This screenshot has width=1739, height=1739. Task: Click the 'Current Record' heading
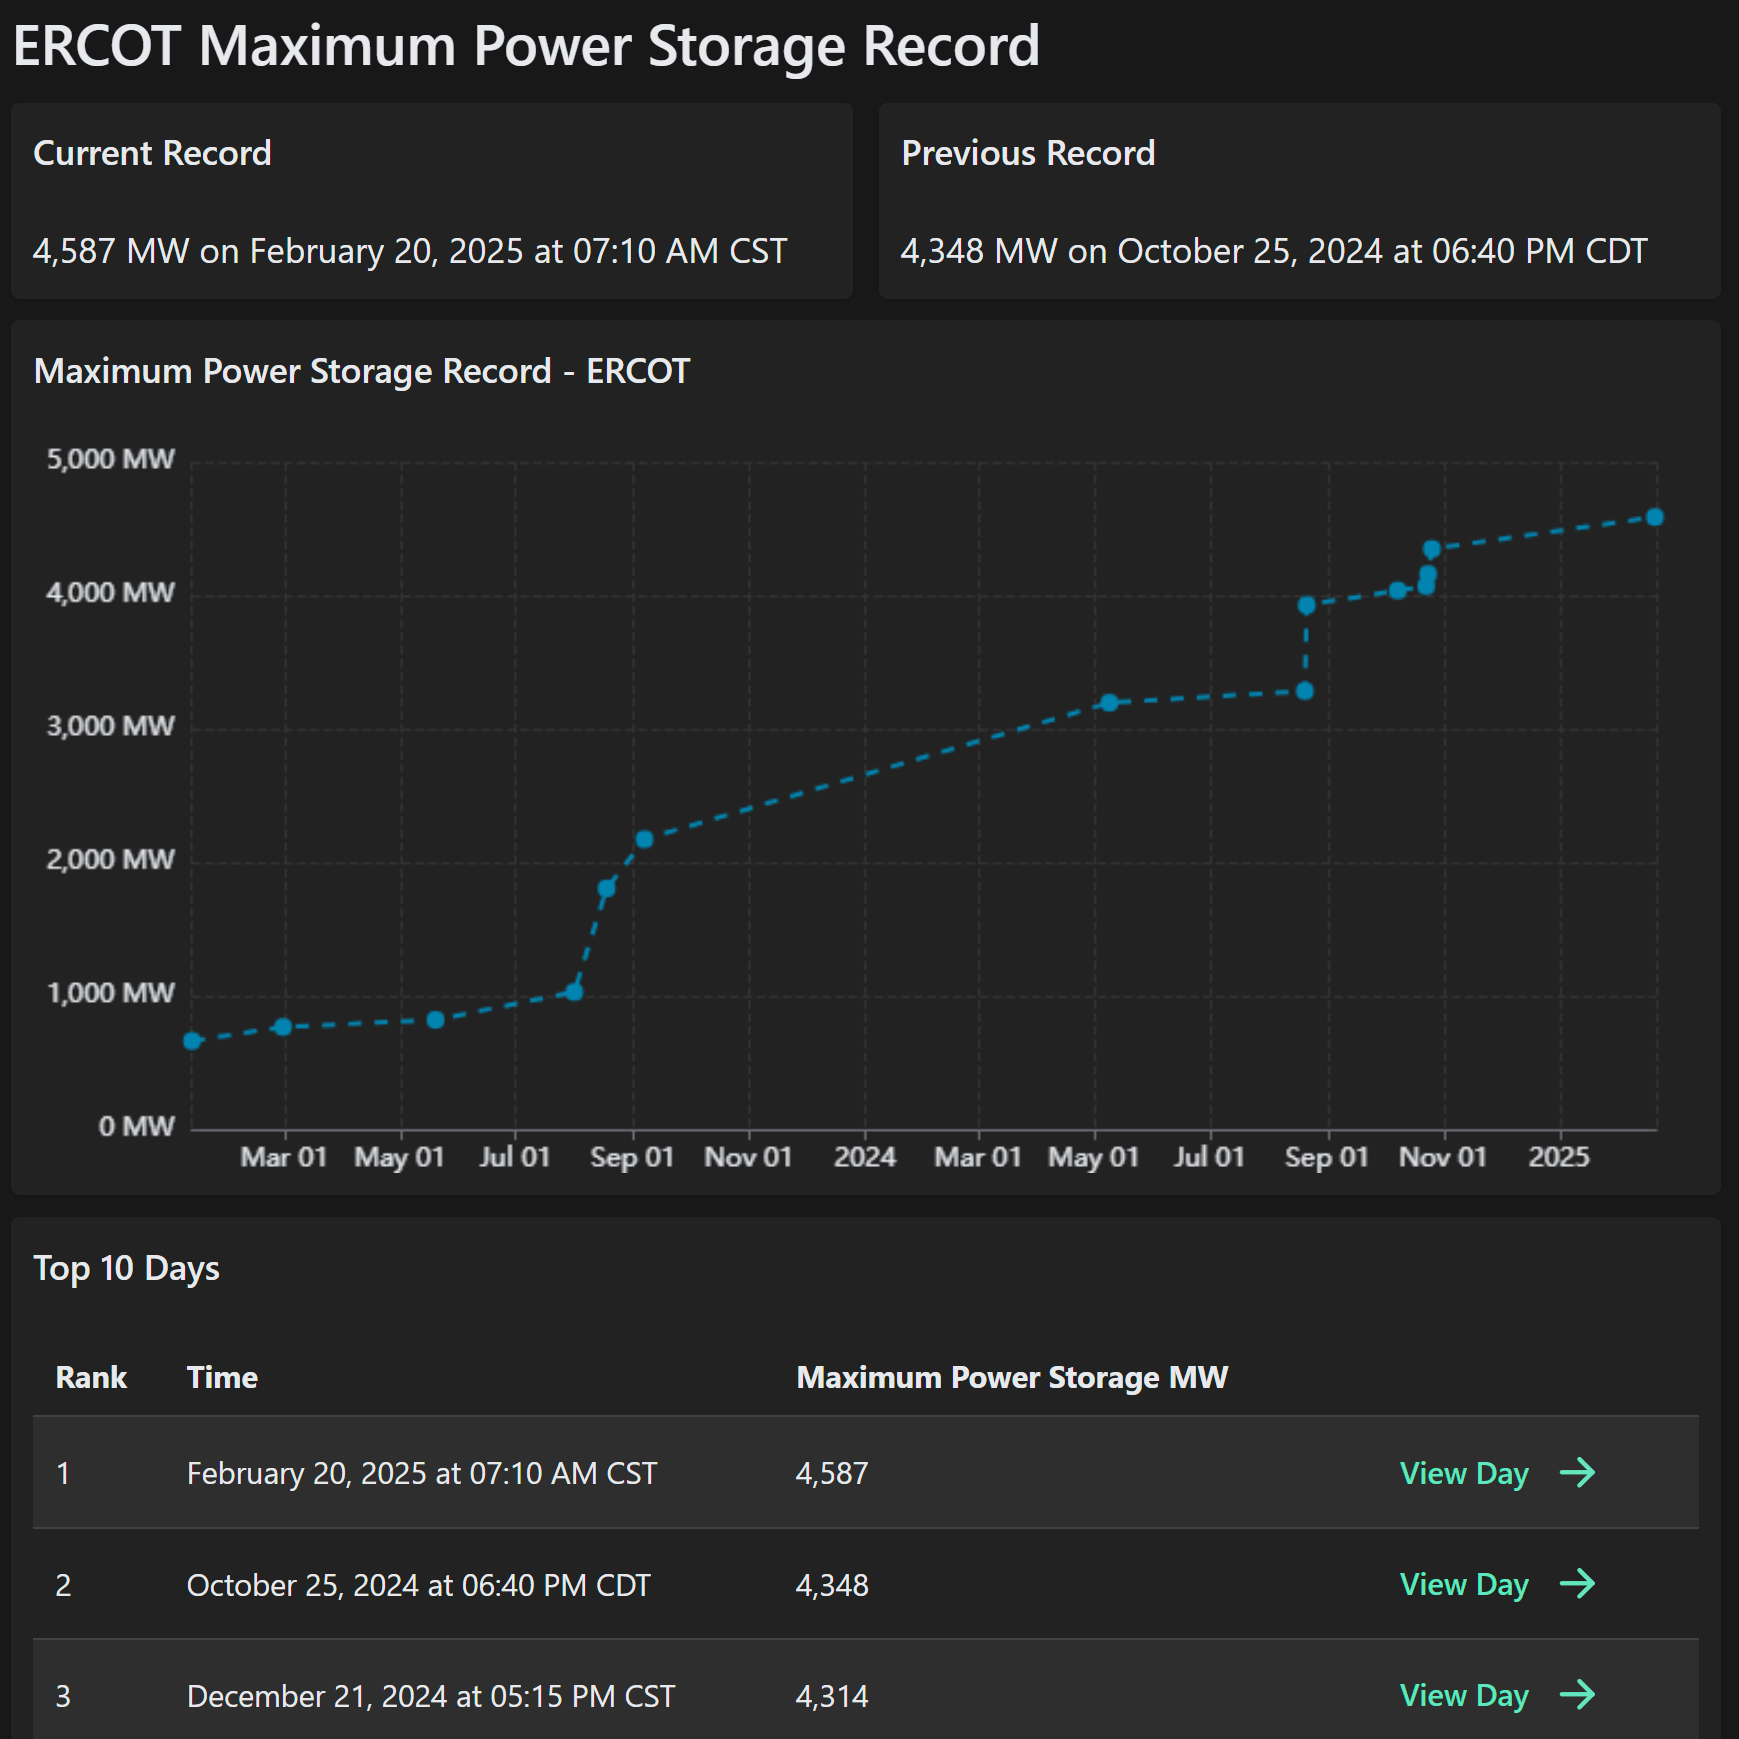tap(152, 153)
